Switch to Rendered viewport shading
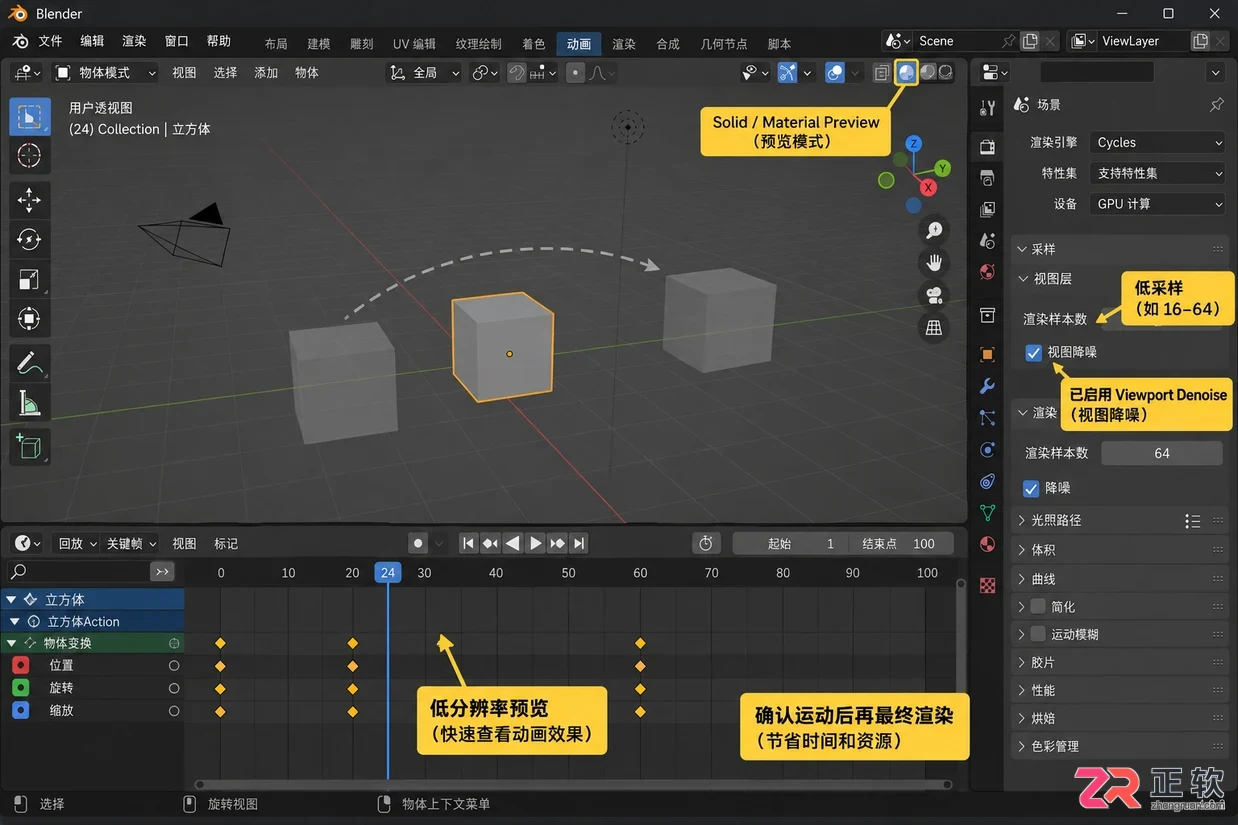1238x825 pixels. 945,72
